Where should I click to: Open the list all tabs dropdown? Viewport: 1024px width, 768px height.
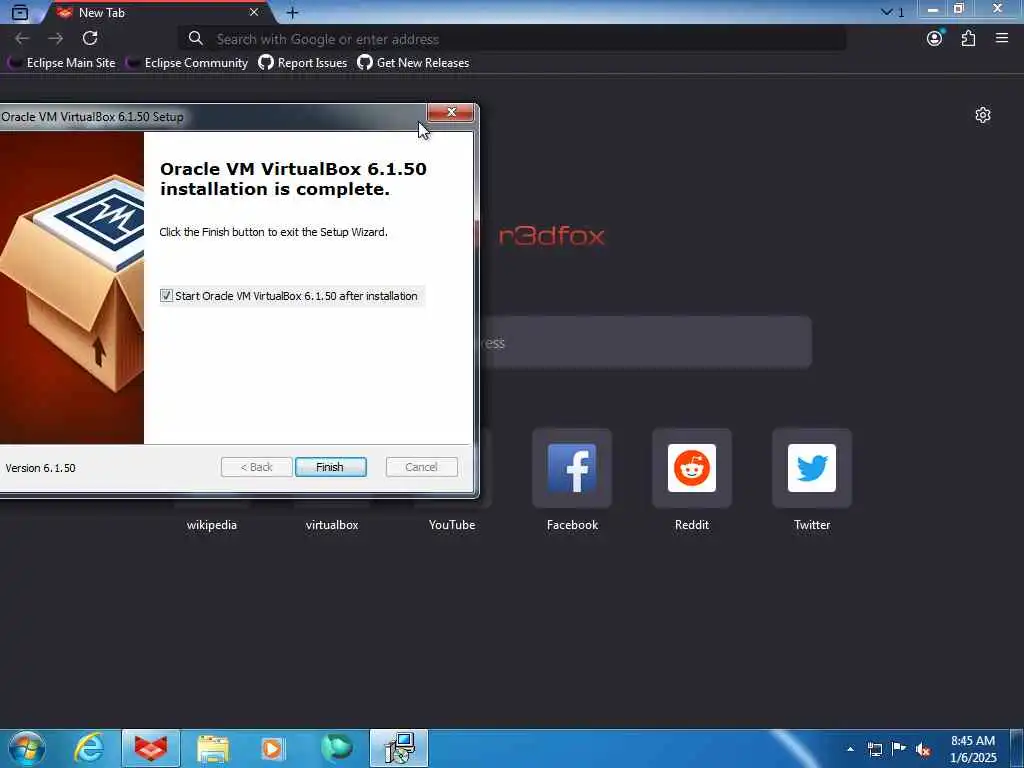pyautogui.click(x=892, y=12)
